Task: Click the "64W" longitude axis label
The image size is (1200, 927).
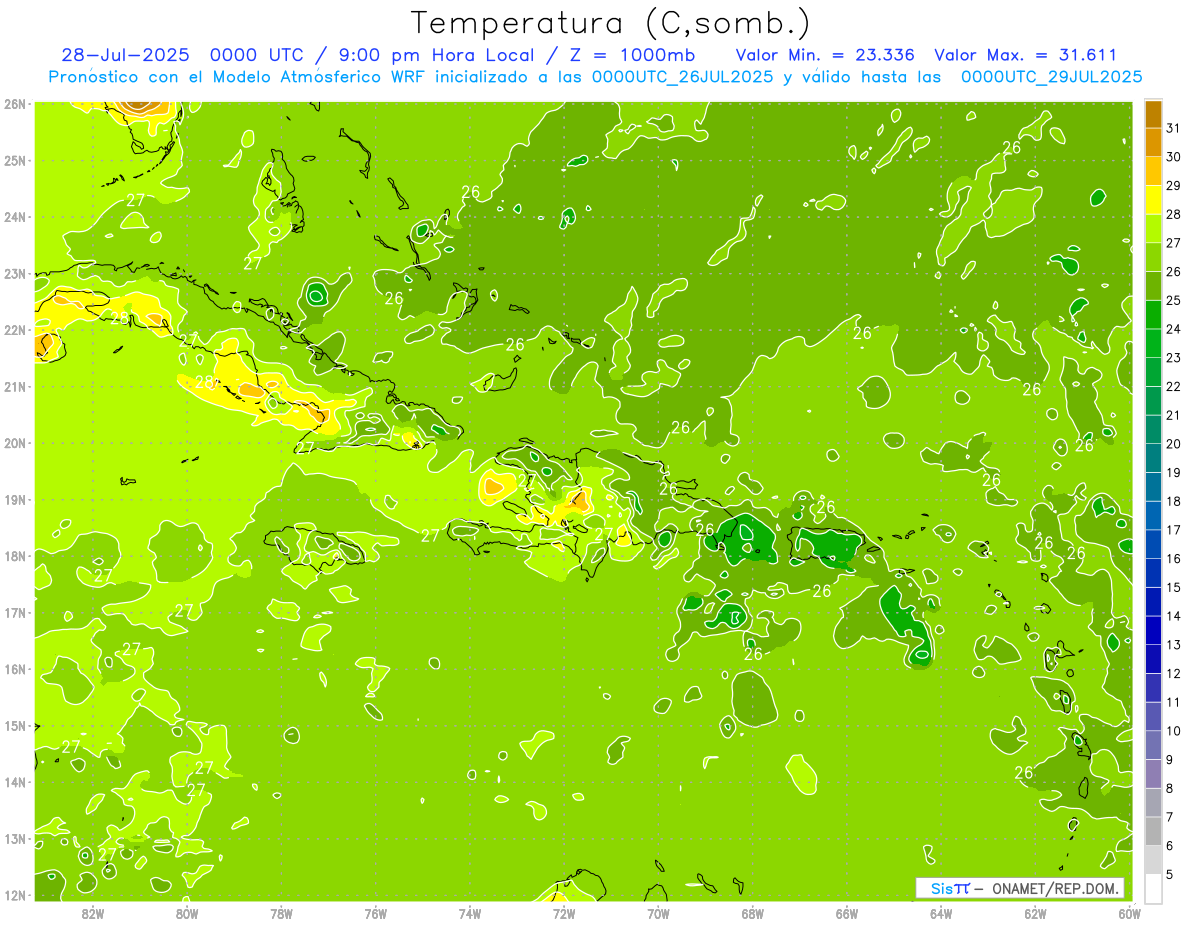Action: 940,913
